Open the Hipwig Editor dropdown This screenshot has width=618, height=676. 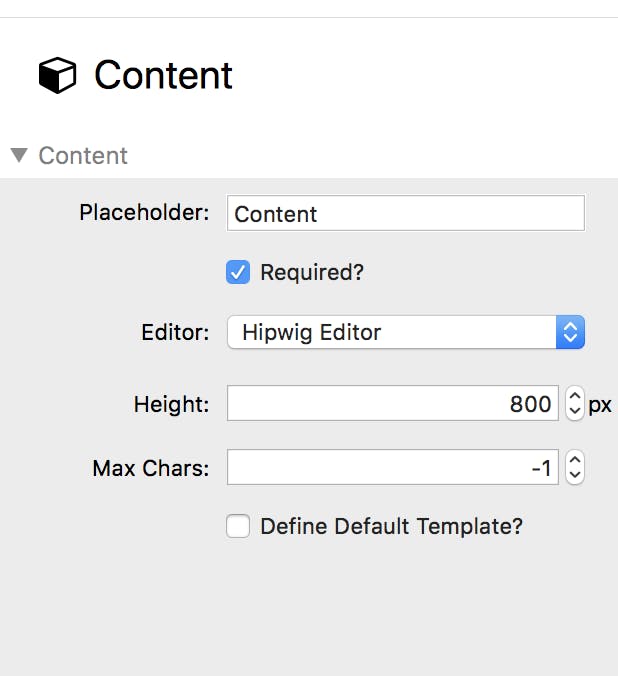coord(392,332)
